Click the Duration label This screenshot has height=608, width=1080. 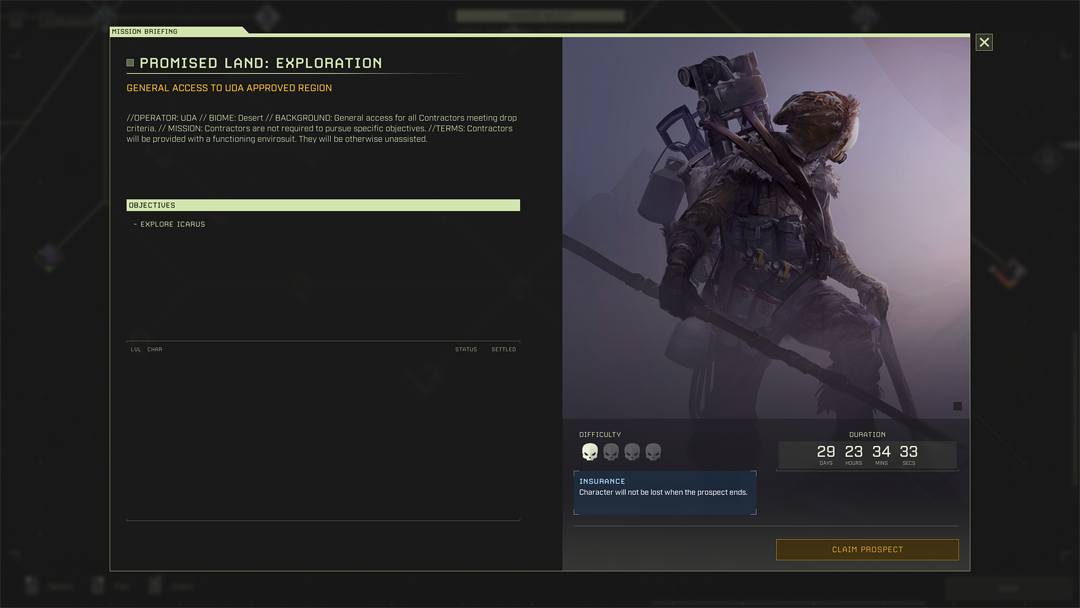tap(867, 434)
